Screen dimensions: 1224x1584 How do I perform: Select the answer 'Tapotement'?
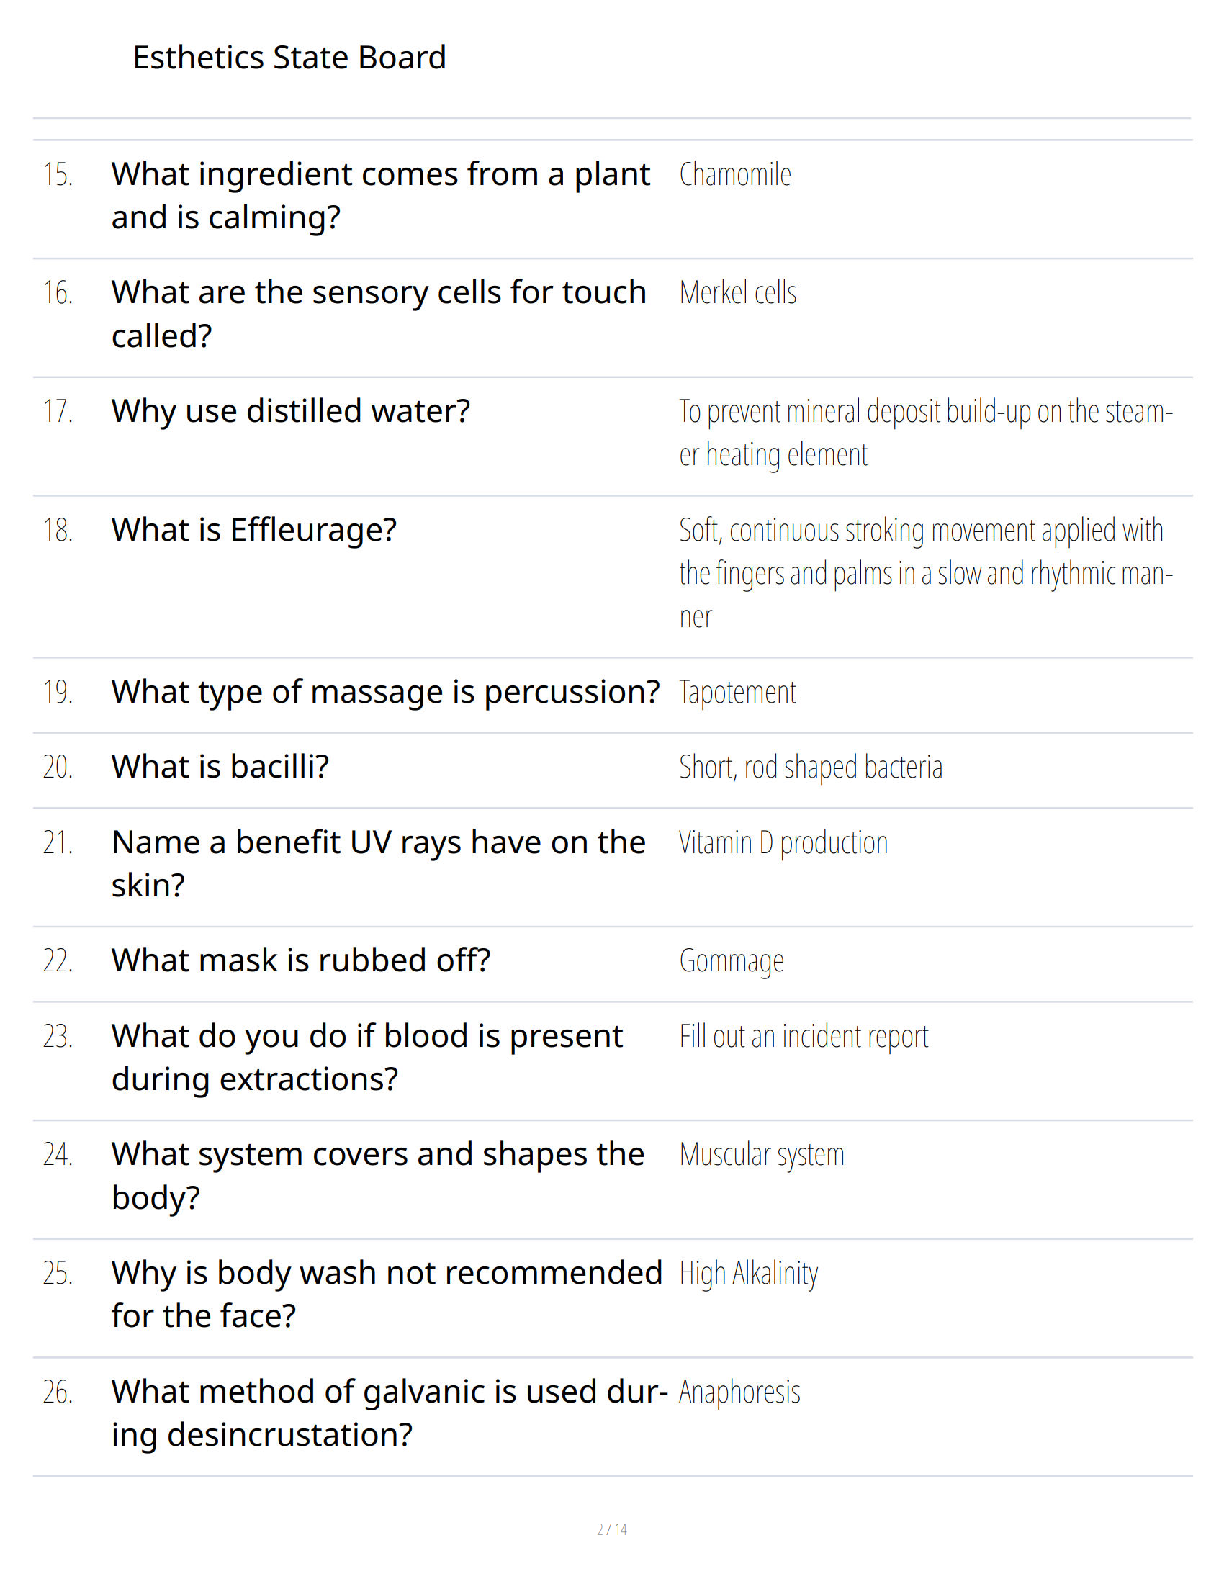coord(738,692)
